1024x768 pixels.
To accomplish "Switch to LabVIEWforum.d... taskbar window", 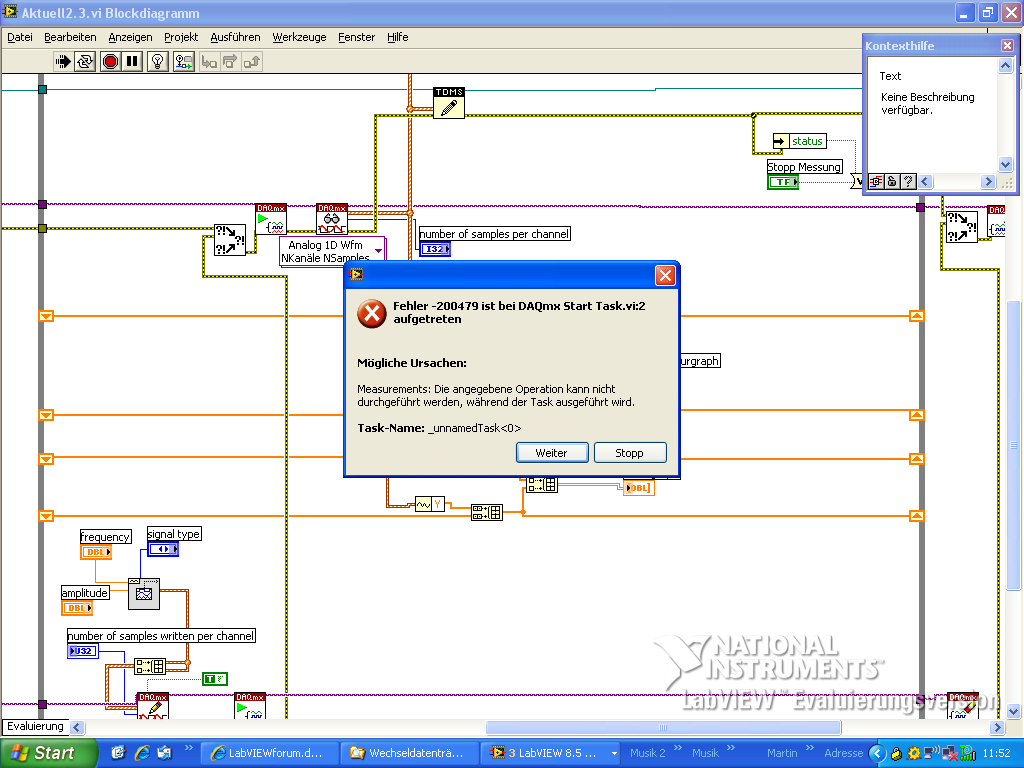I will coord(268,753).
